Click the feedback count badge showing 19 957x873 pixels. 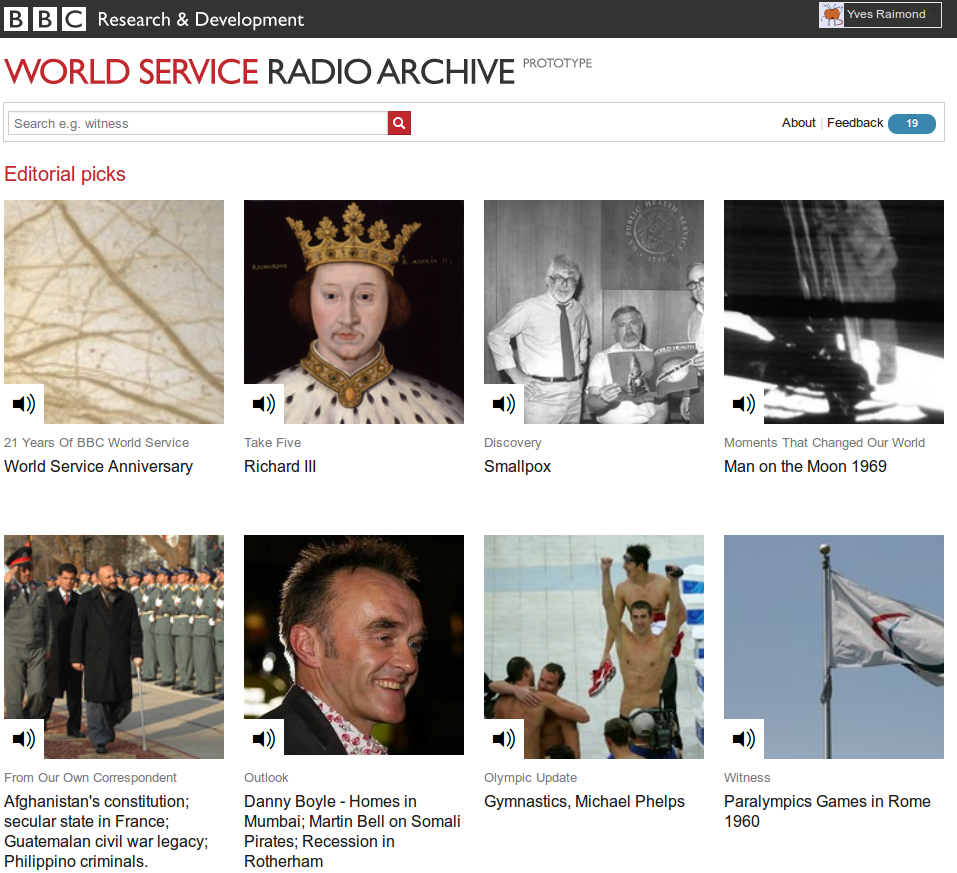(x=911, y=123)
